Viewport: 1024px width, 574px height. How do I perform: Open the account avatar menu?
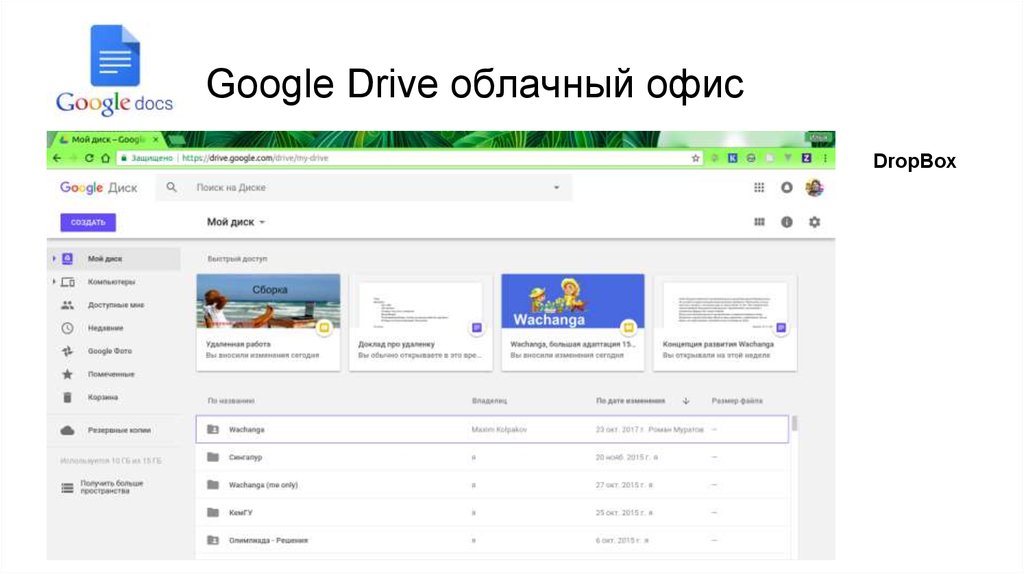point(814,187)
